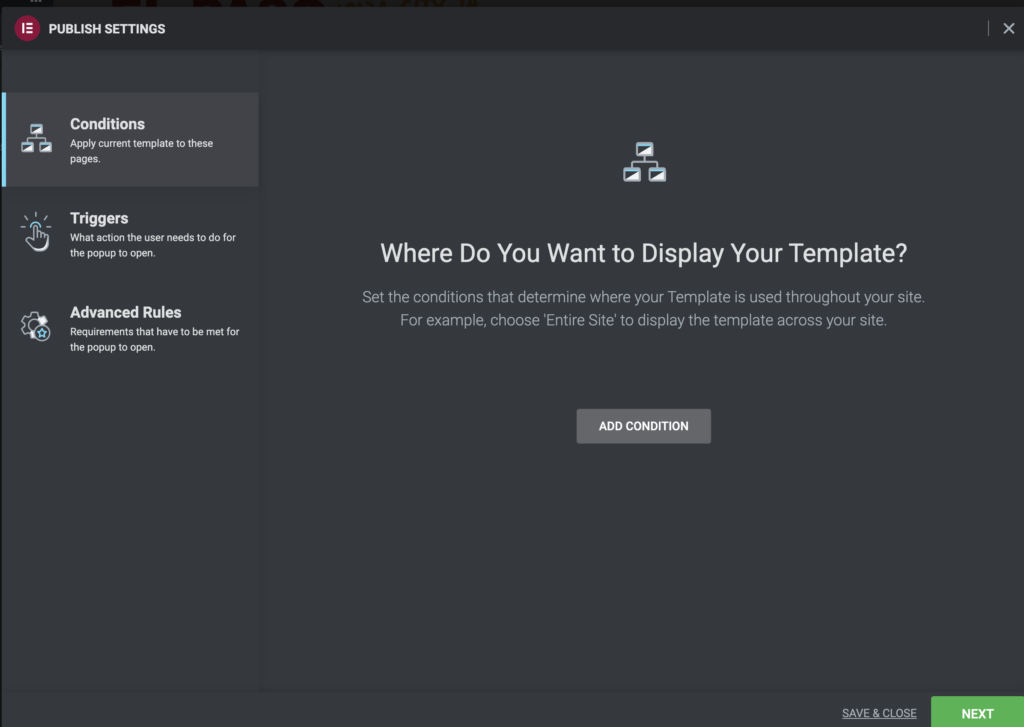Screen dimensions: 1024x727
Task: Click the Advanced Rules gear icon
Action: tap(35, 326)
